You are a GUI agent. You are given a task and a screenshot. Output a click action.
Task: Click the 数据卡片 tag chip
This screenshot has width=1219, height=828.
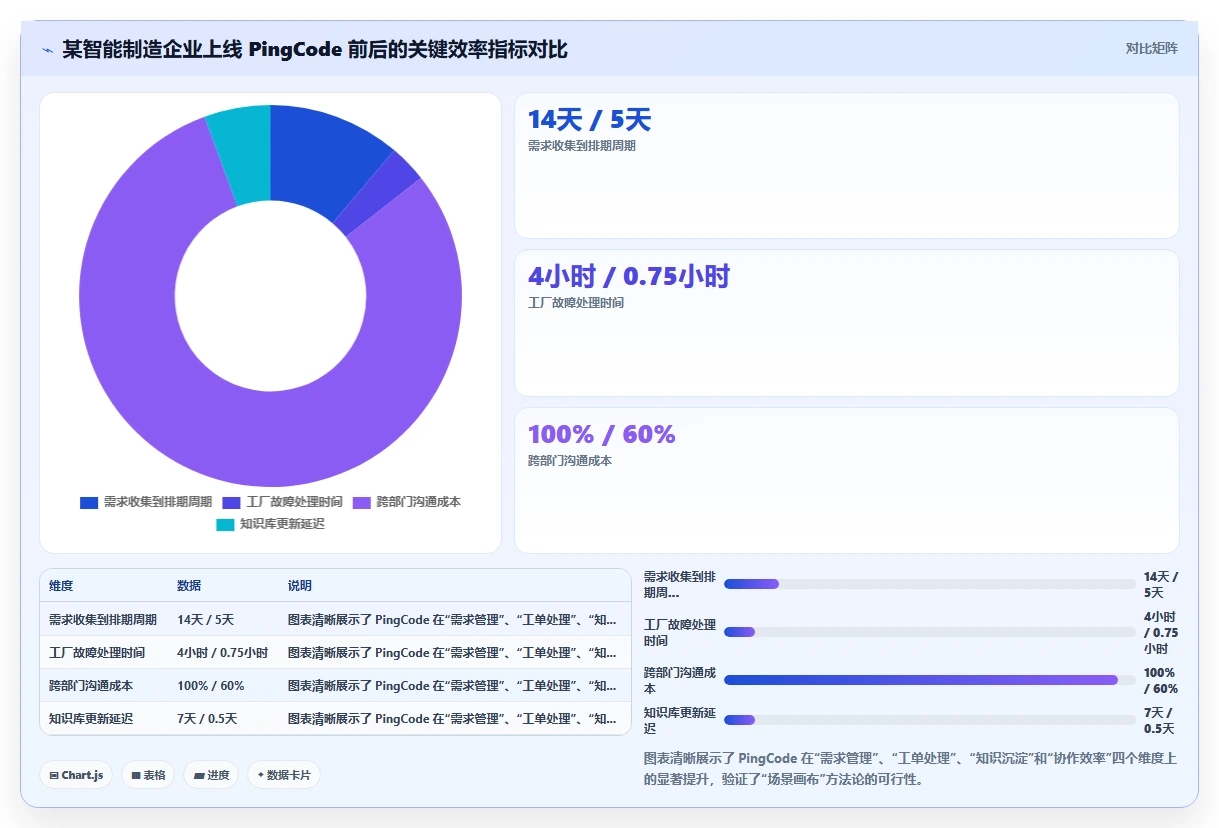click(284, 775)
